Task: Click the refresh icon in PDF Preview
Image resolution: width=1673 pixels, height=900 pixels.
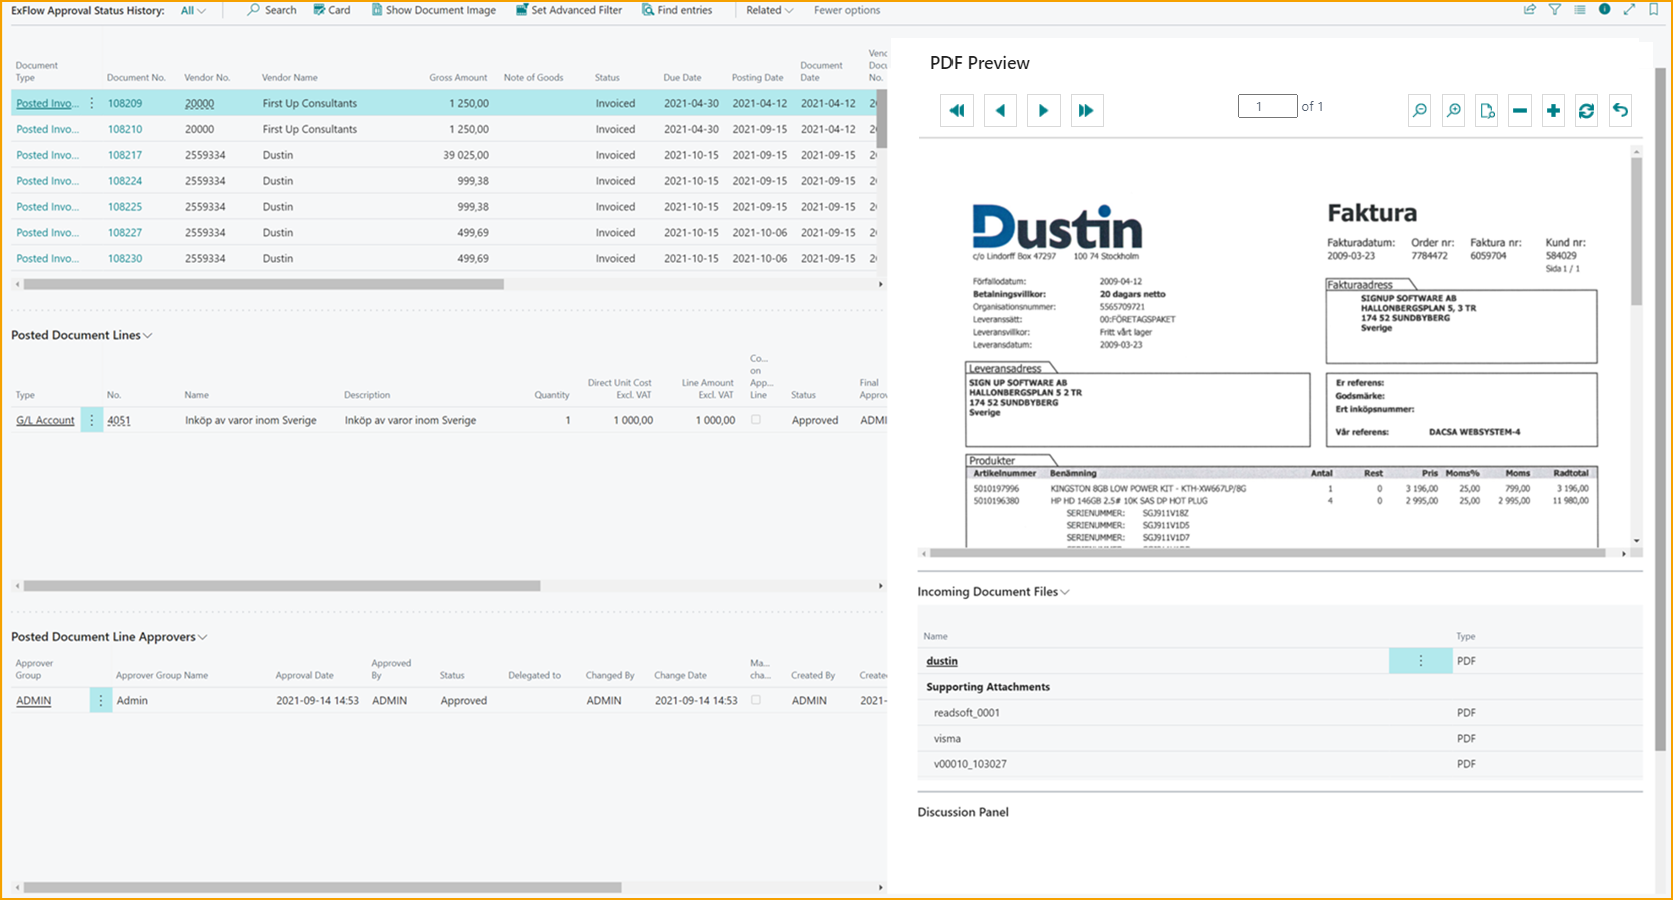Action: (1586, 111)
